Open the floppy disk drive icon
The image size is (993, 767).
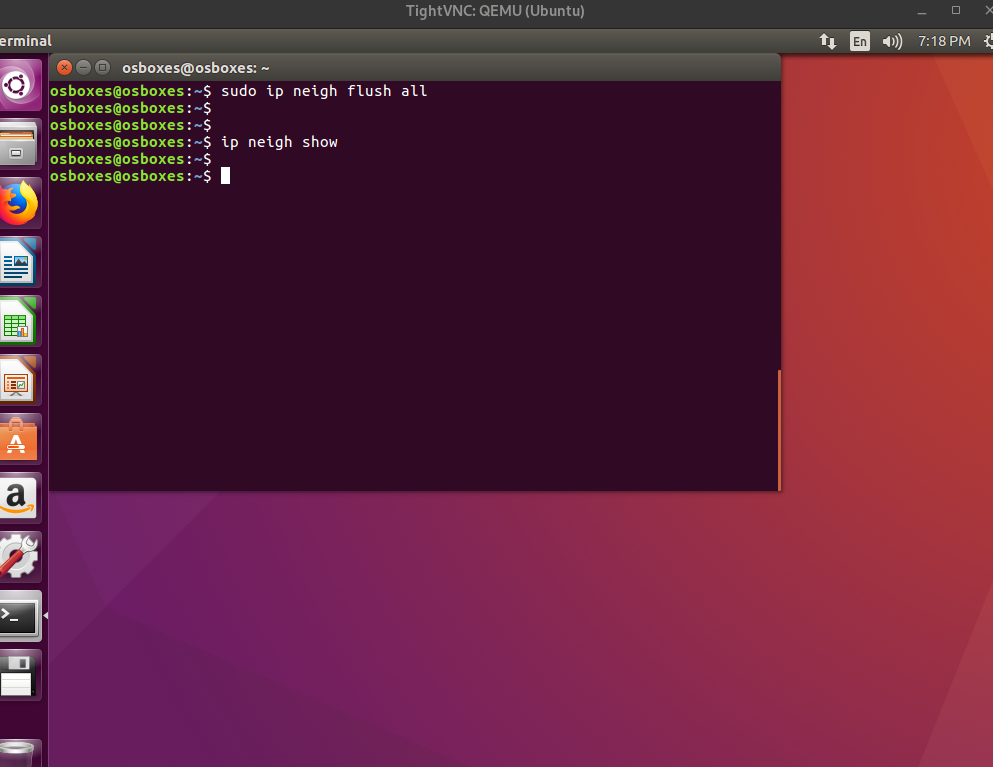point(19,675)
